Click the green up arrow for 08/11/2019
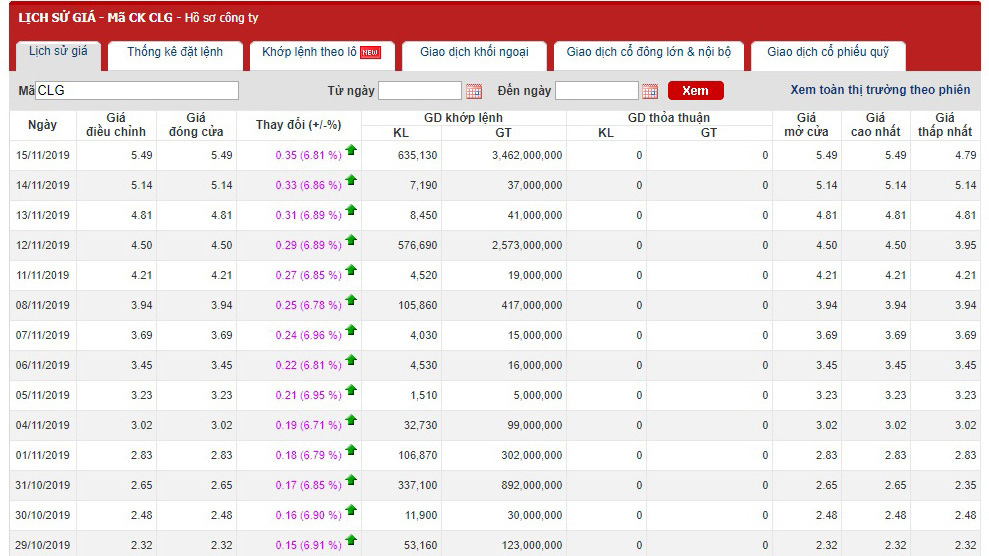The height and width of the screenshot is (556, 989). coord(351,302)
